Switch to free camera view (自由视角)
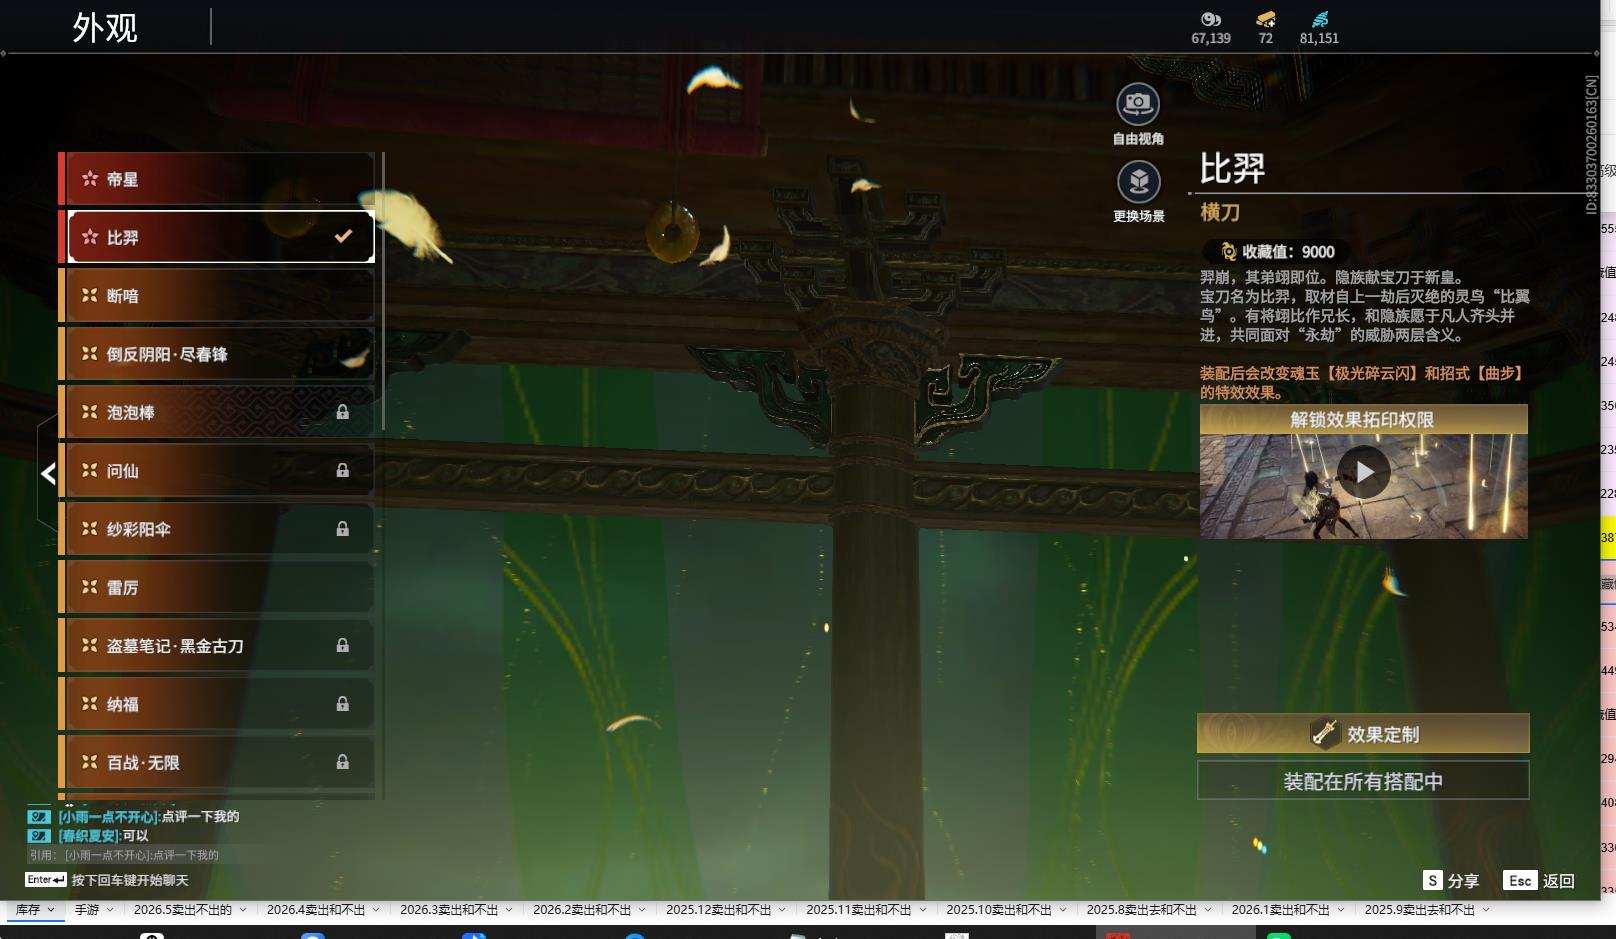Screen dimensions: 1616x939 (x=1138, y=104)
